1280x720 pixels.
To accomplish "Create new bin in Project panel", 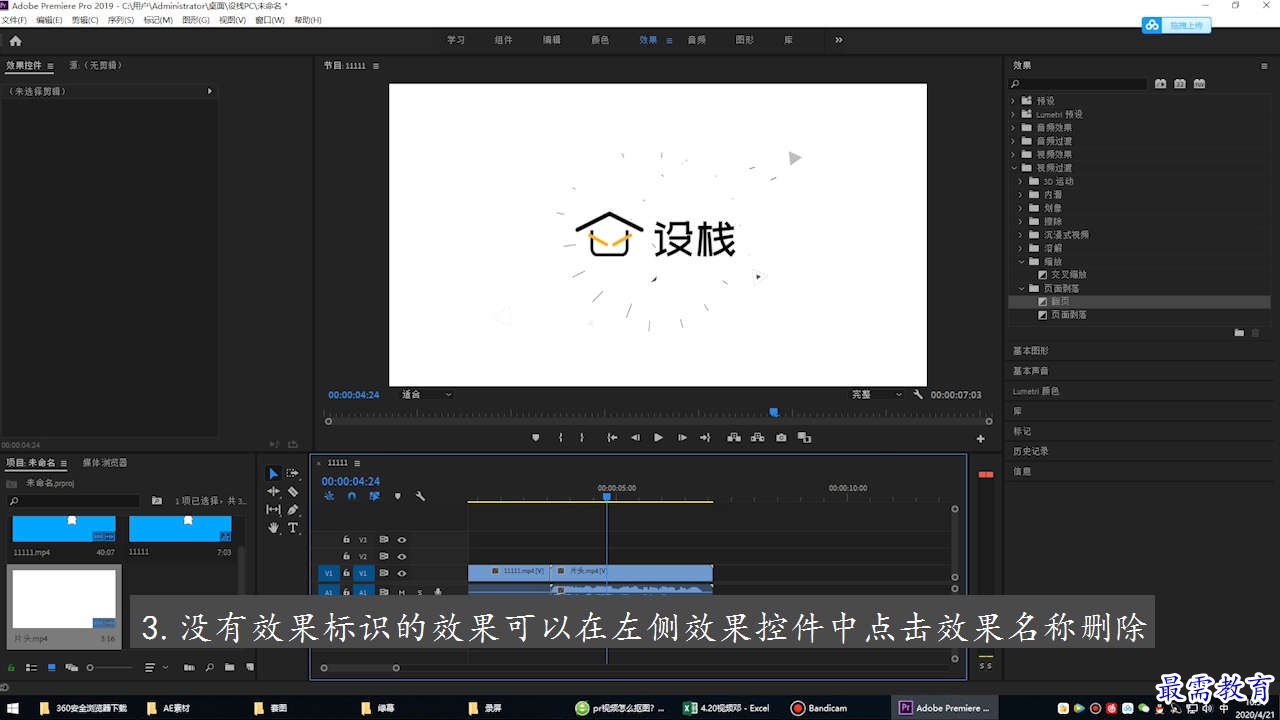I will point(230,667).
